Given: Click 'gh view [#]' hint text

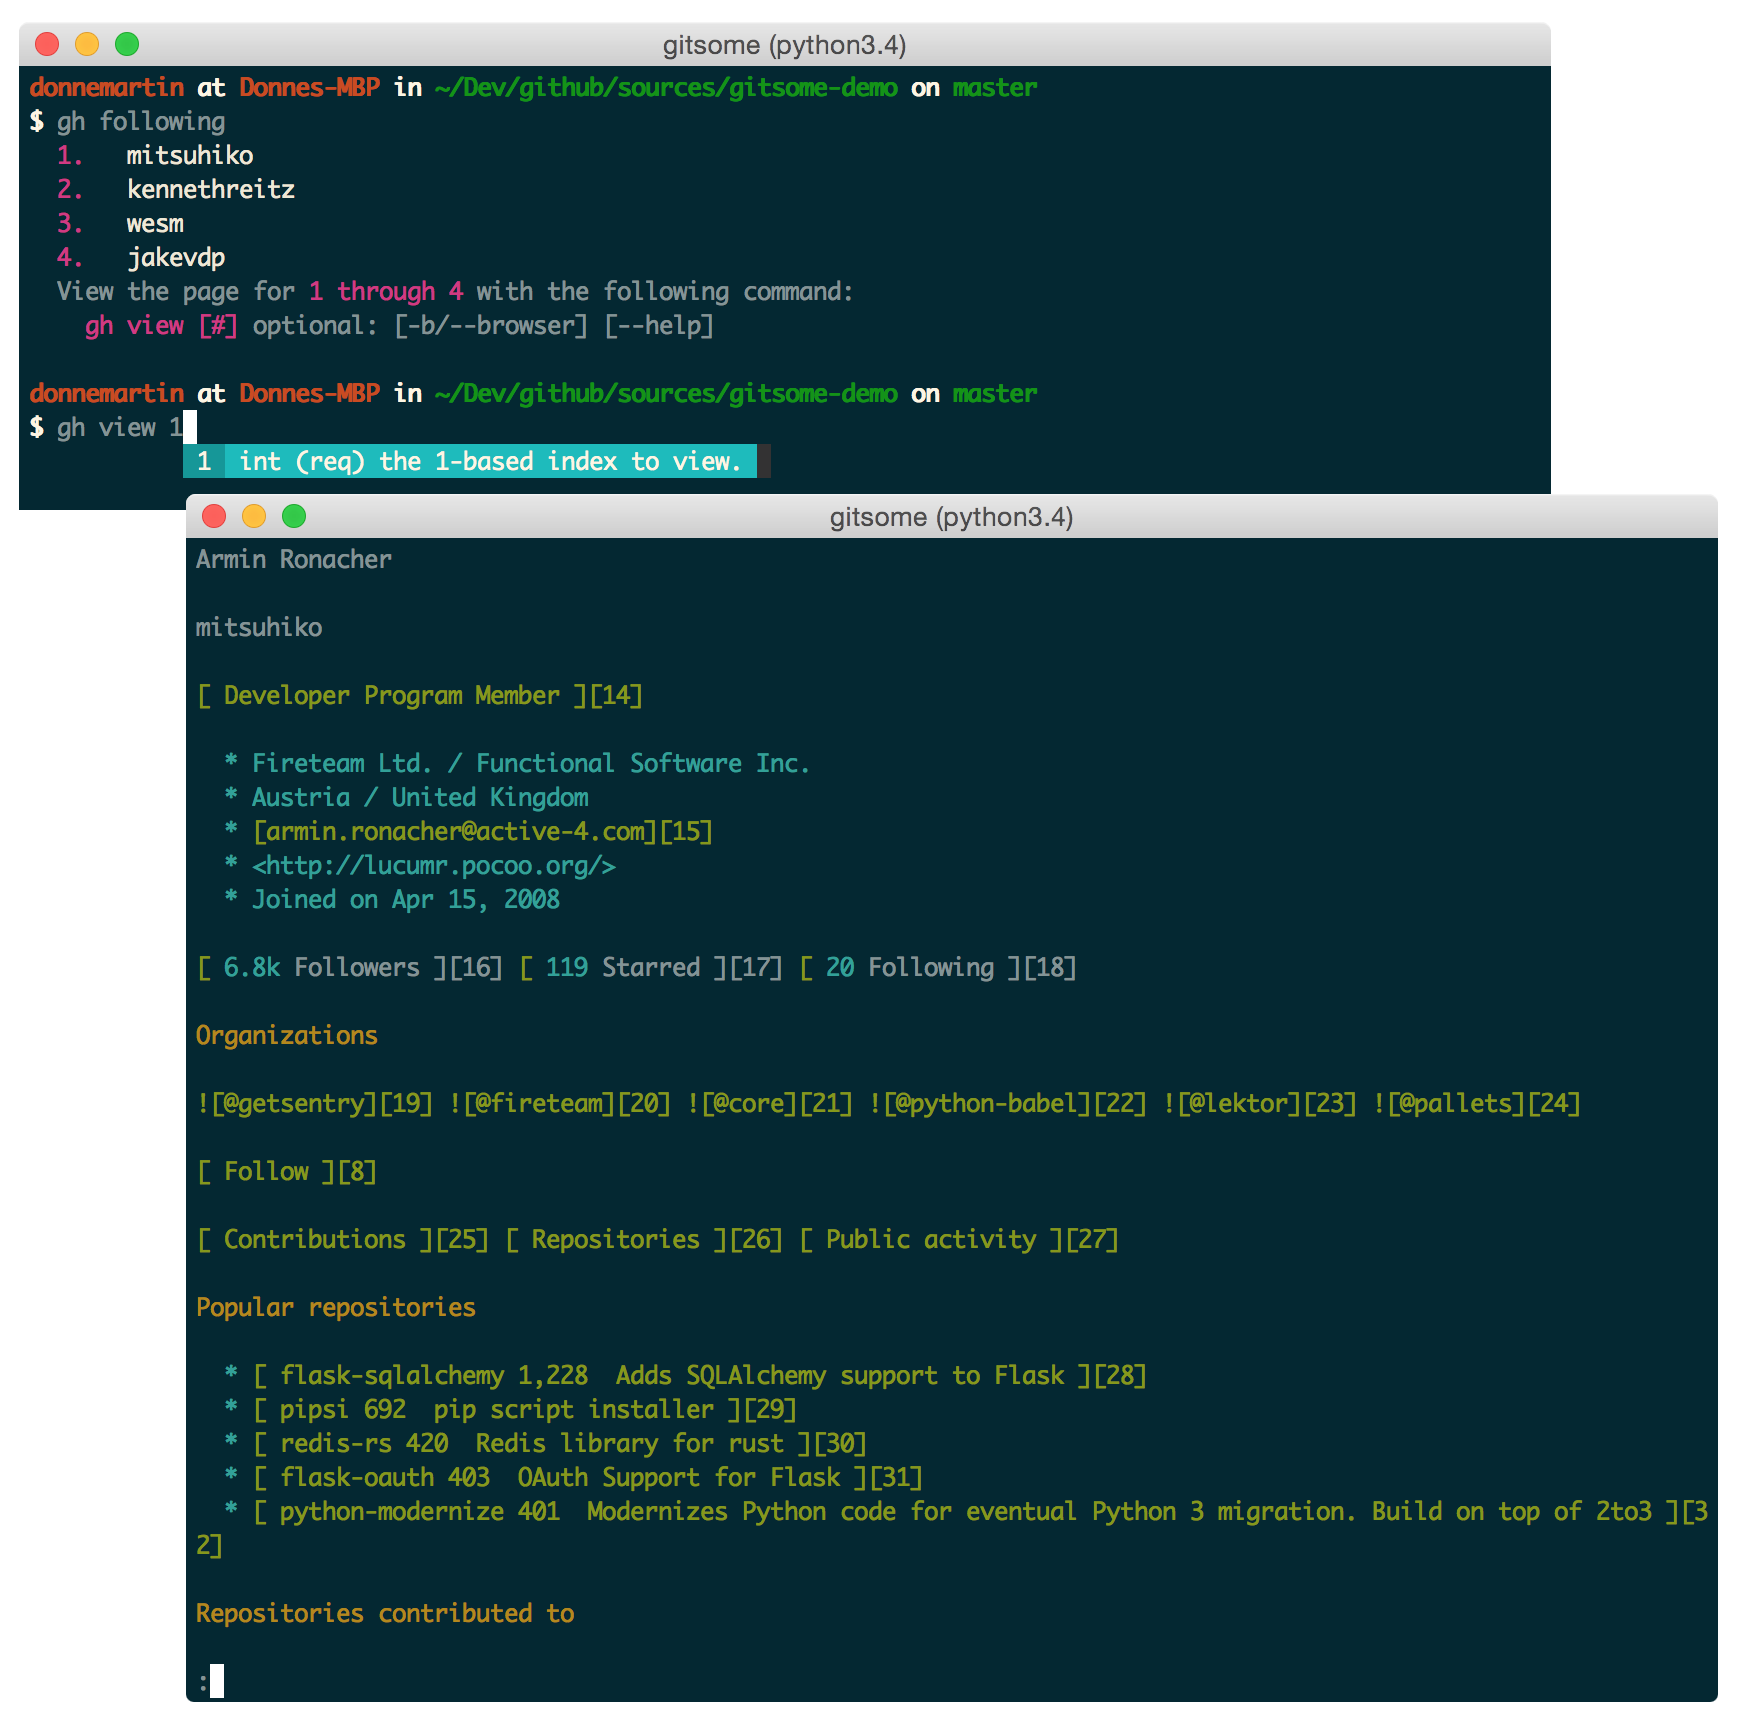Looking at the screenshot, I should pyautogui.click(x=161, y=325).
